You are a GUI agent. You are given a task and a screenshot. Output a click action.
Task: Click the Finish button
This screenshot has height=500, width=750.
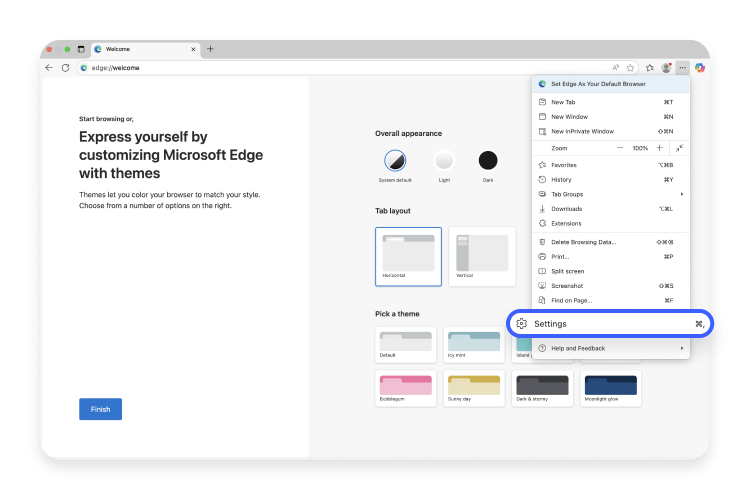coord(100,409)
